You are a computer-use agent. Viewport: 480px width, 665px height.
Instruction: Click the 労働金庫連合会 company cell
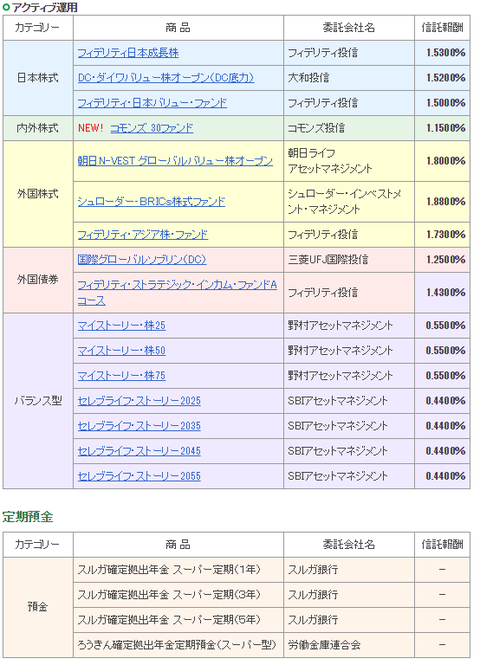[349, 645]
